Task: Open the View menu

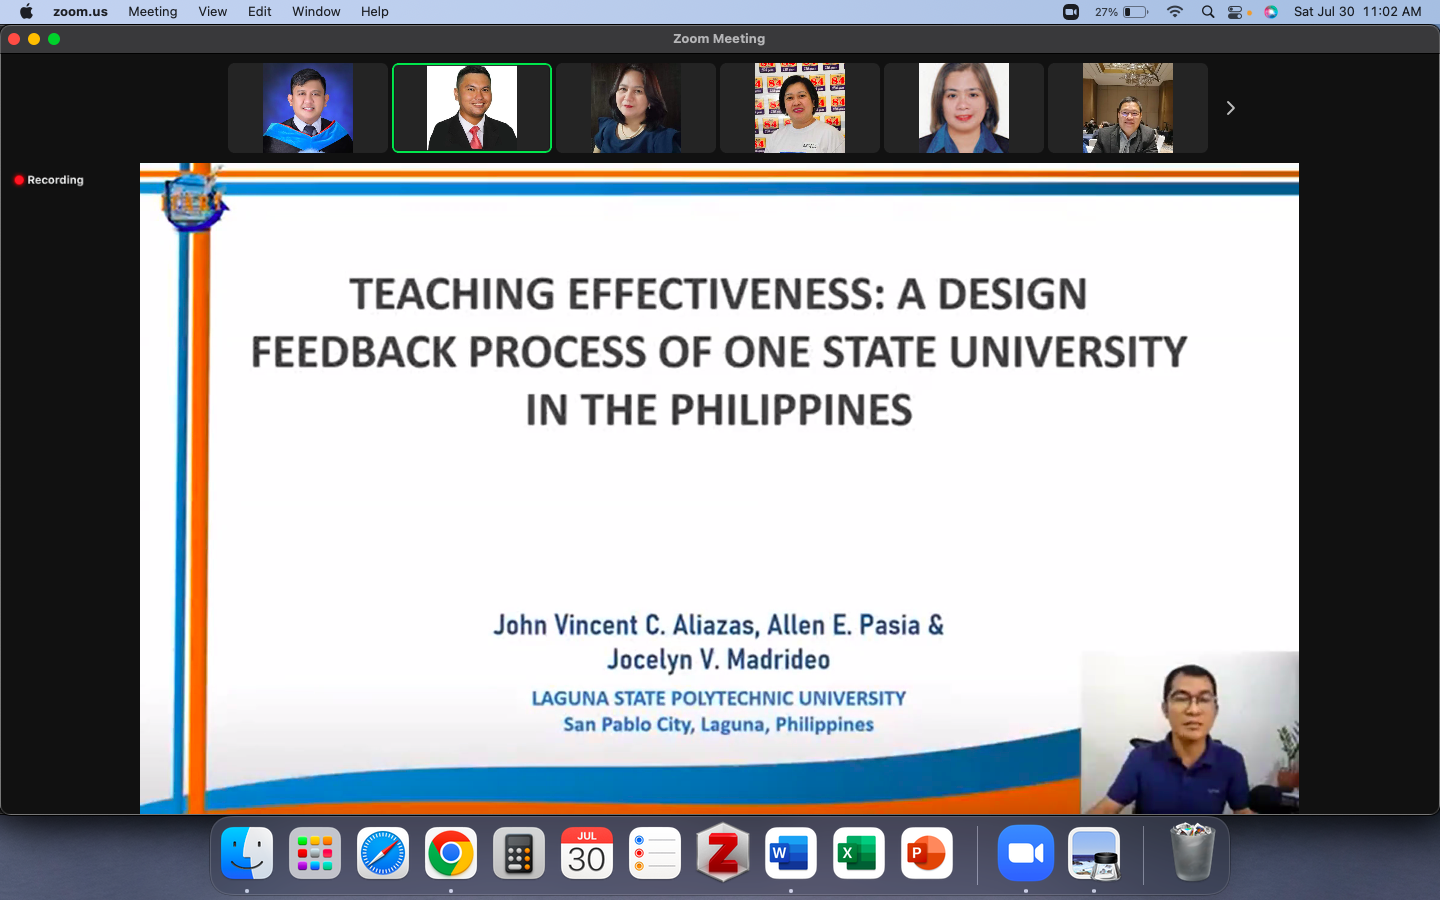Action: pos(212,12)
